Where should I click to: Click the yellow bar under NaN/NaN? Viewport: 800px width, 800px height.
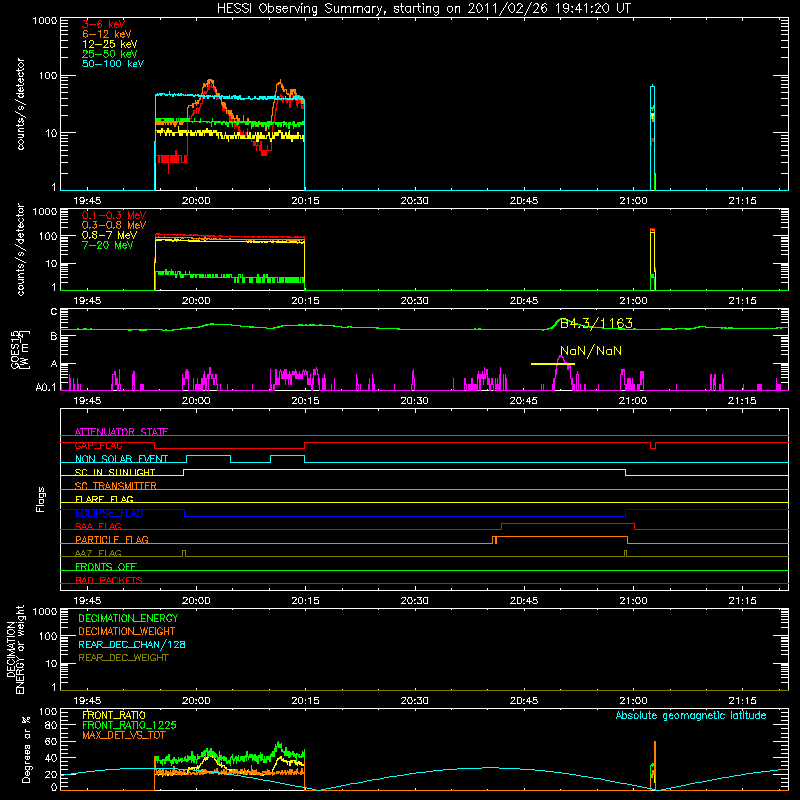tap(553, 364)
